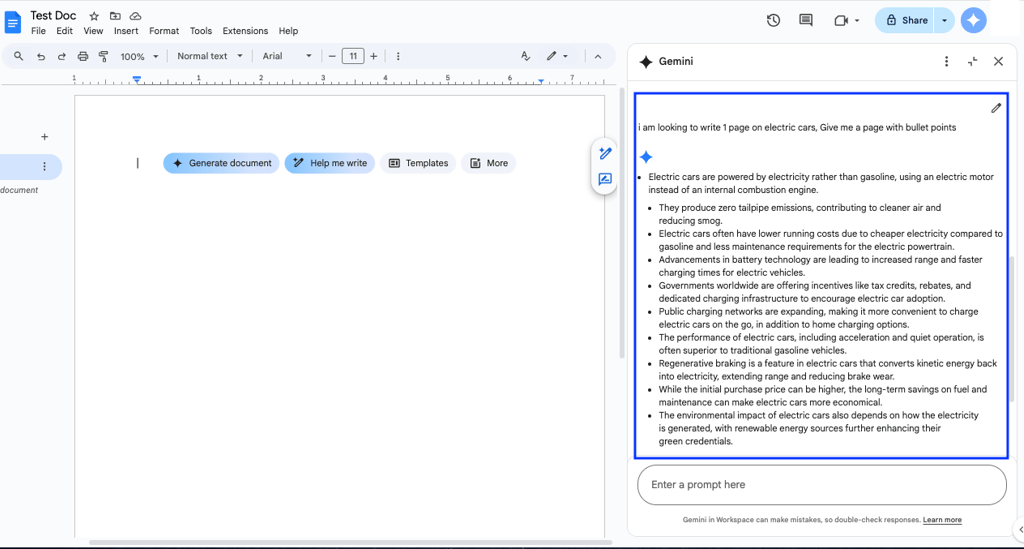Open the zoom 100% dropdown
Image resolution: width=1024 pixels, height=549 pixels.
tap(139, 57)
